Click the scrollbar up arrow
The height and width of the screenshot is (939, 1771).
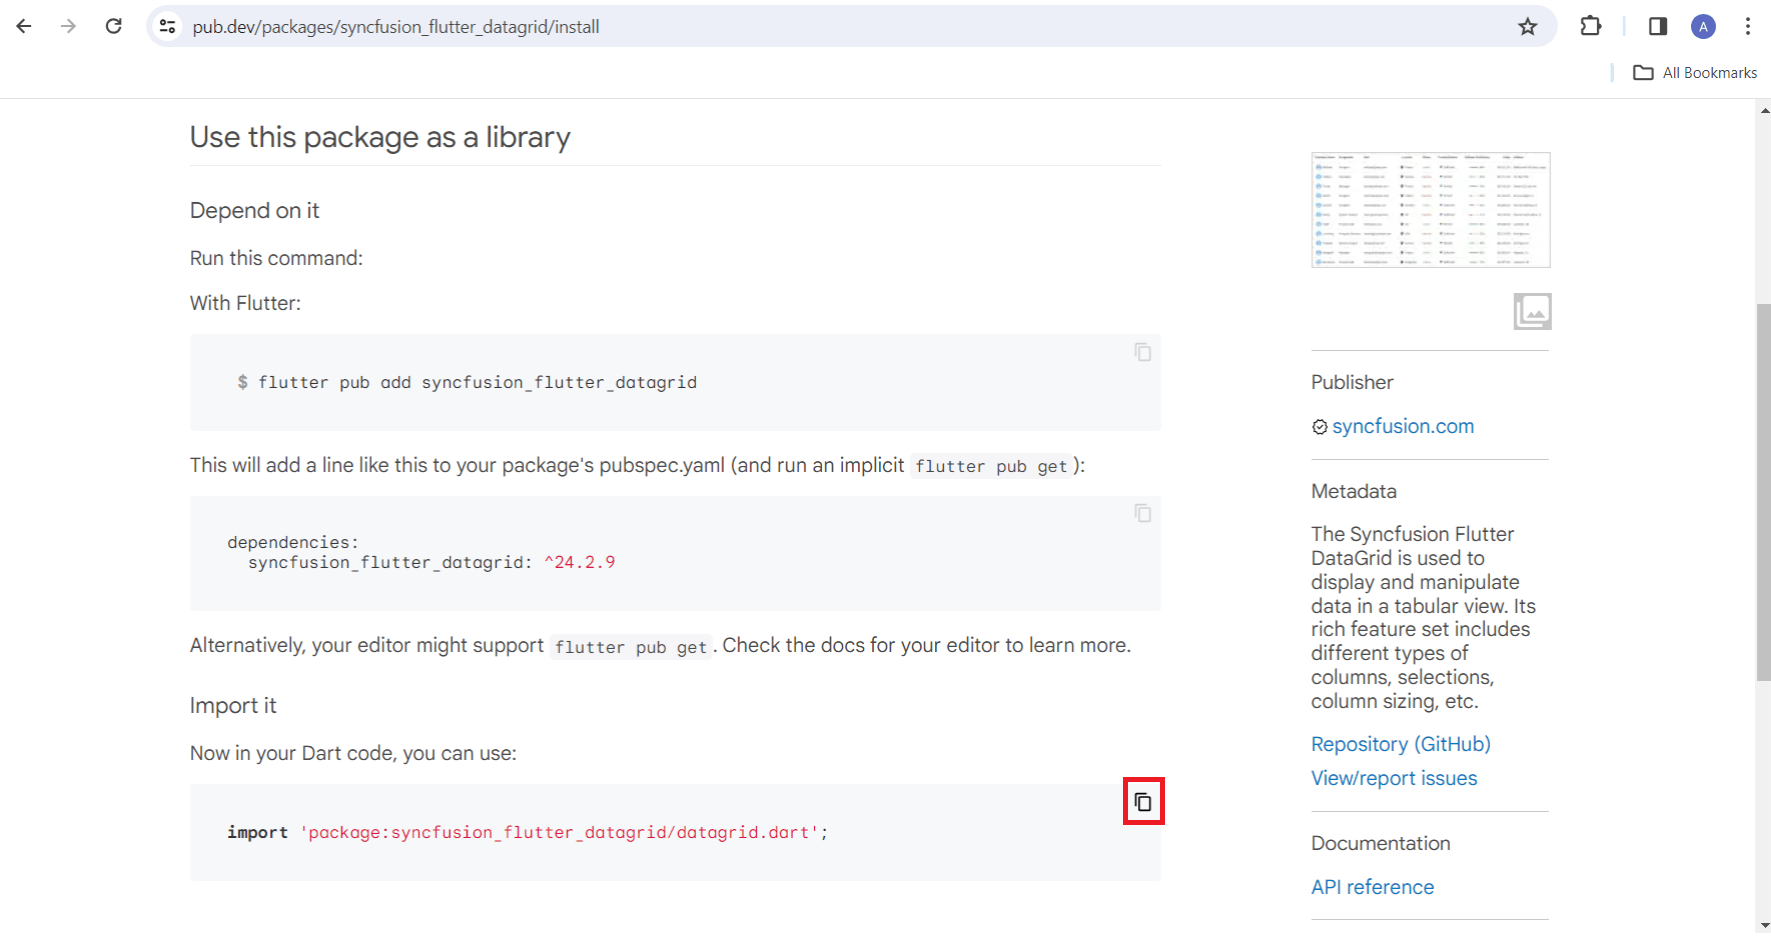[x=1763, y=109]
